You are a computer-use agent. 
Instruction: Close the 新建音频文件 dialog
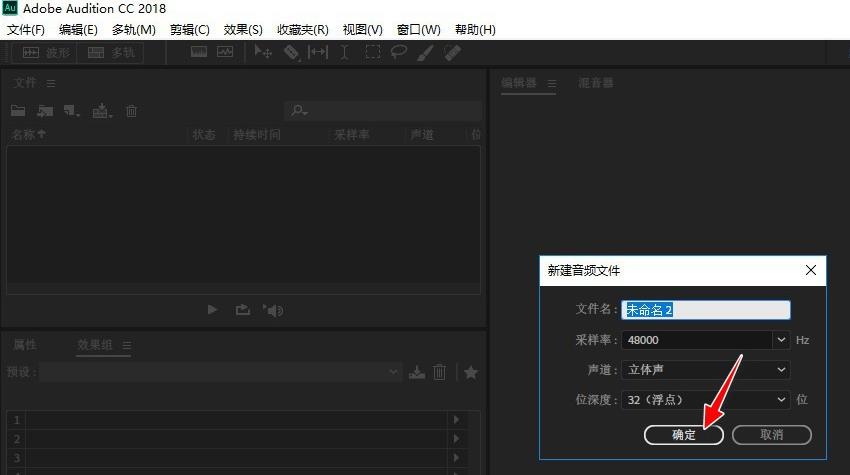810,270
